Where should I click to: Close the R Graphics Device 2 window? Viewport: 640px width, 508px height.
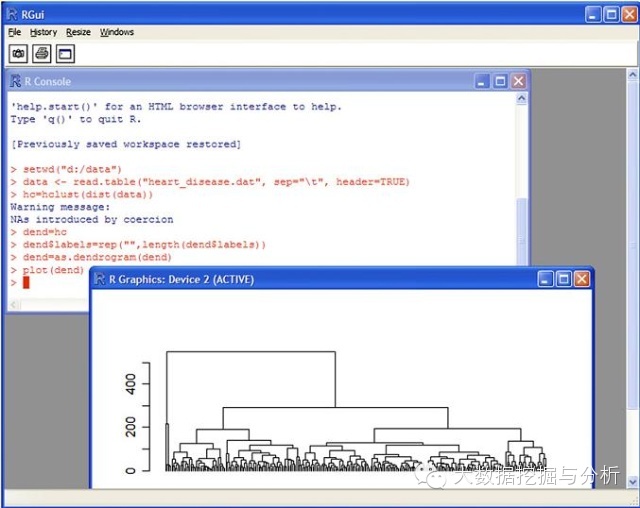coord(582,280)
